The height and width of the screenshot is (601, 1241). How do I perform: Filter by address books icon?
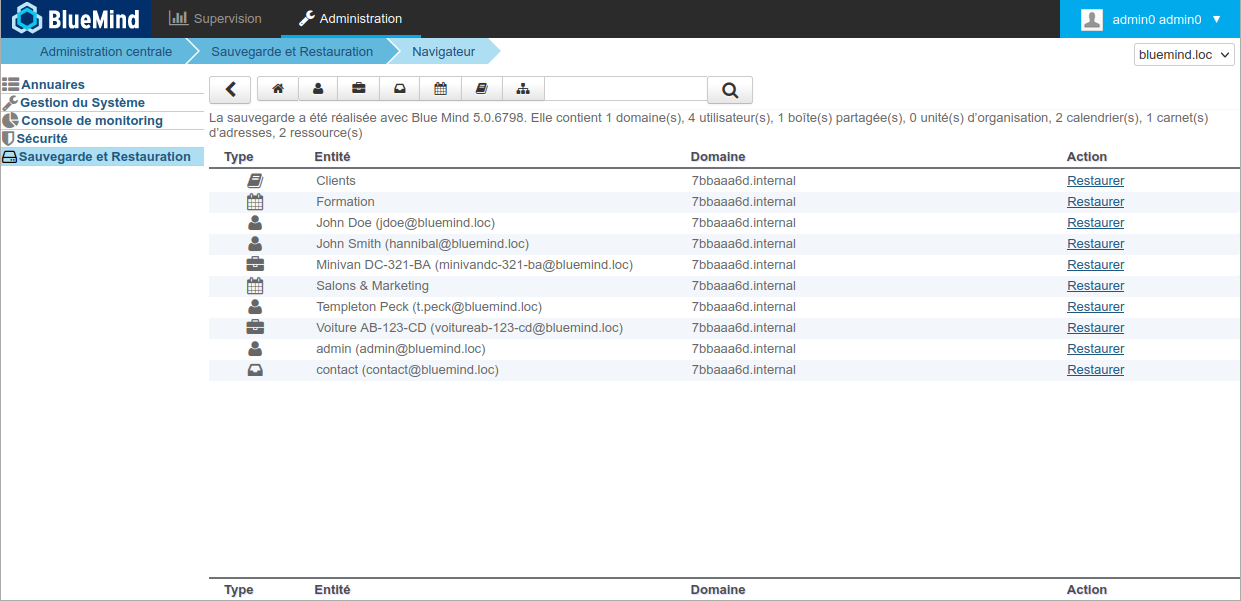click(x=481, y=89)
